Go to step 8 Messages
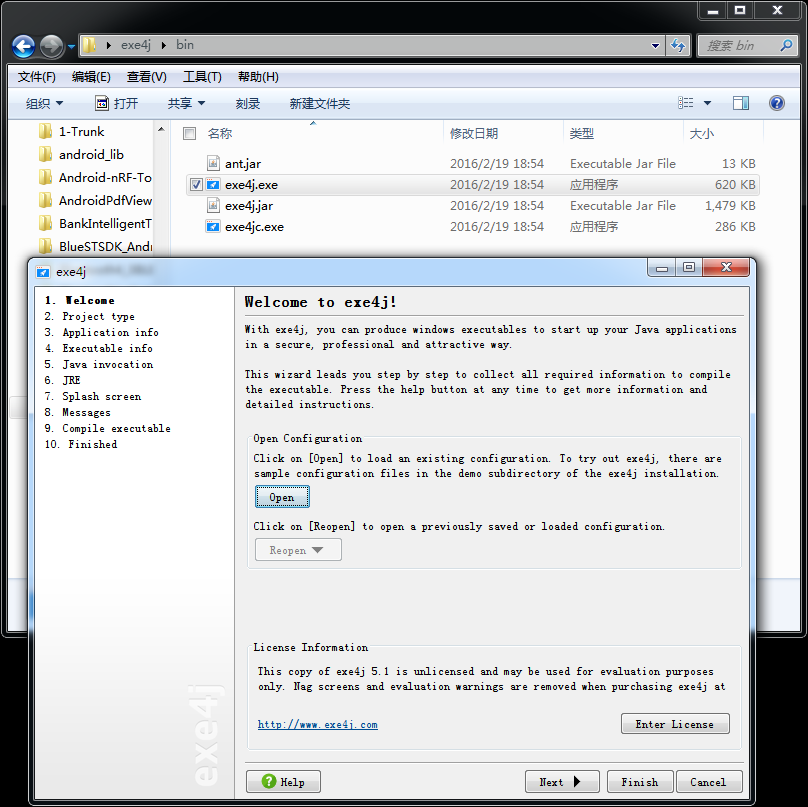The image size is (808, 807). [77, 412]
